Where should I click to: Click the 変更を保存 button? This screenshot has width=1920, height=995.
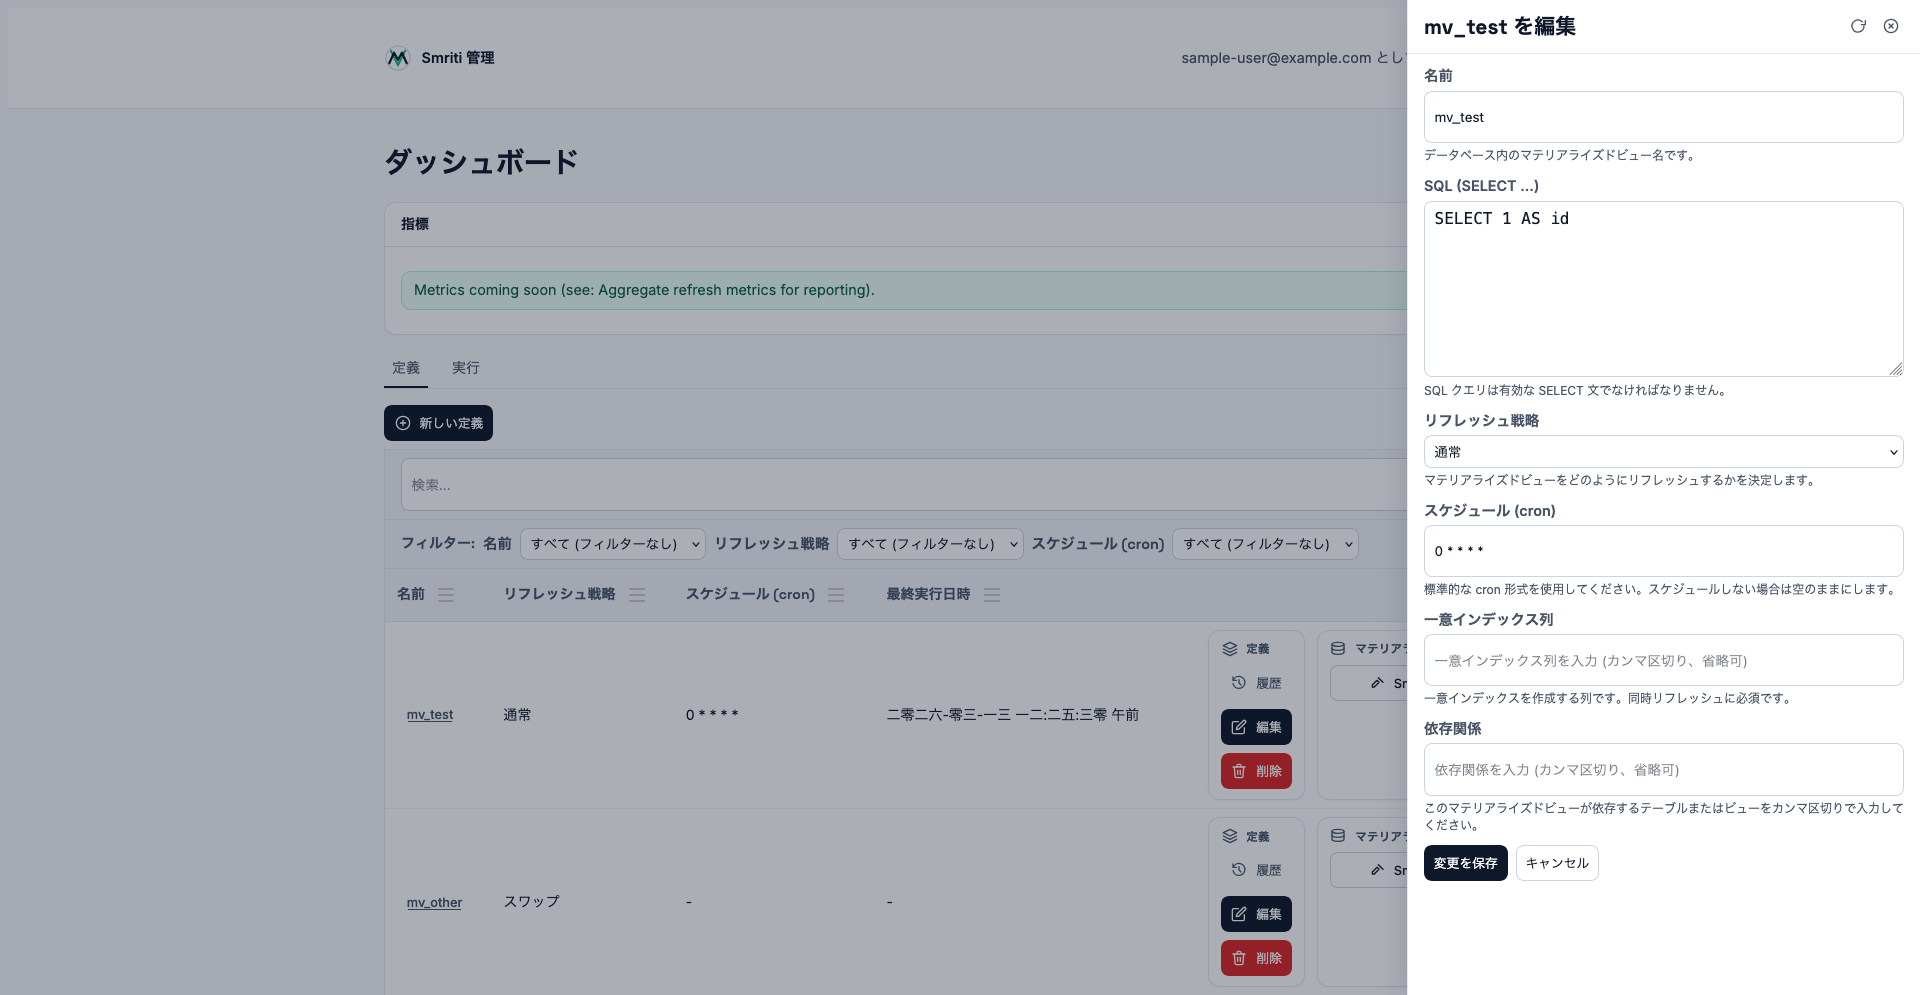click(x=1465, y=863)
